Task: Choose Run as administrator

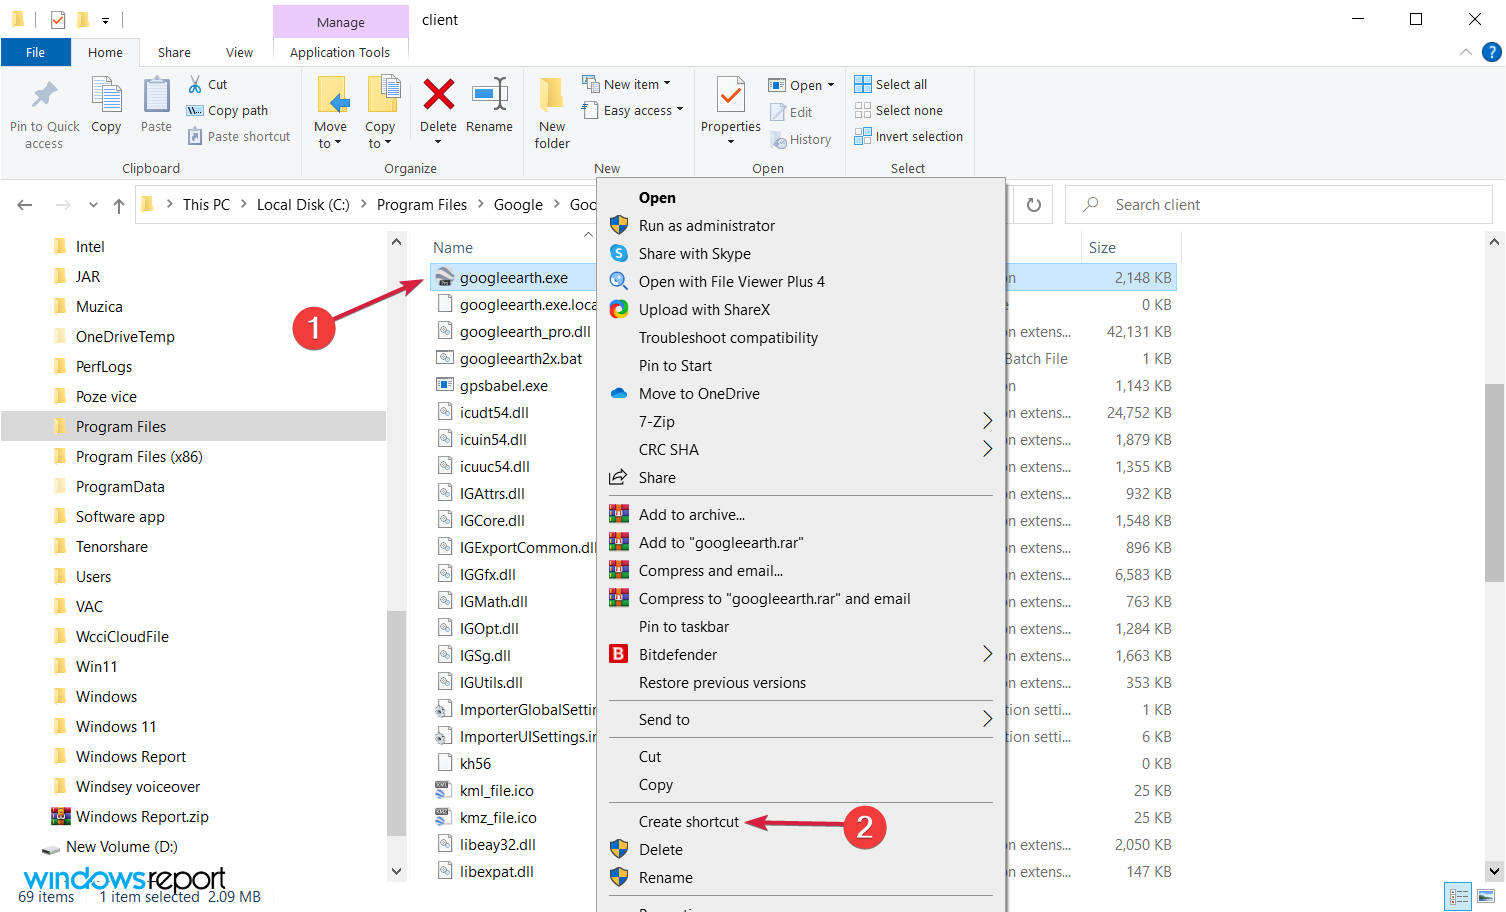Action: pos(707,226)
